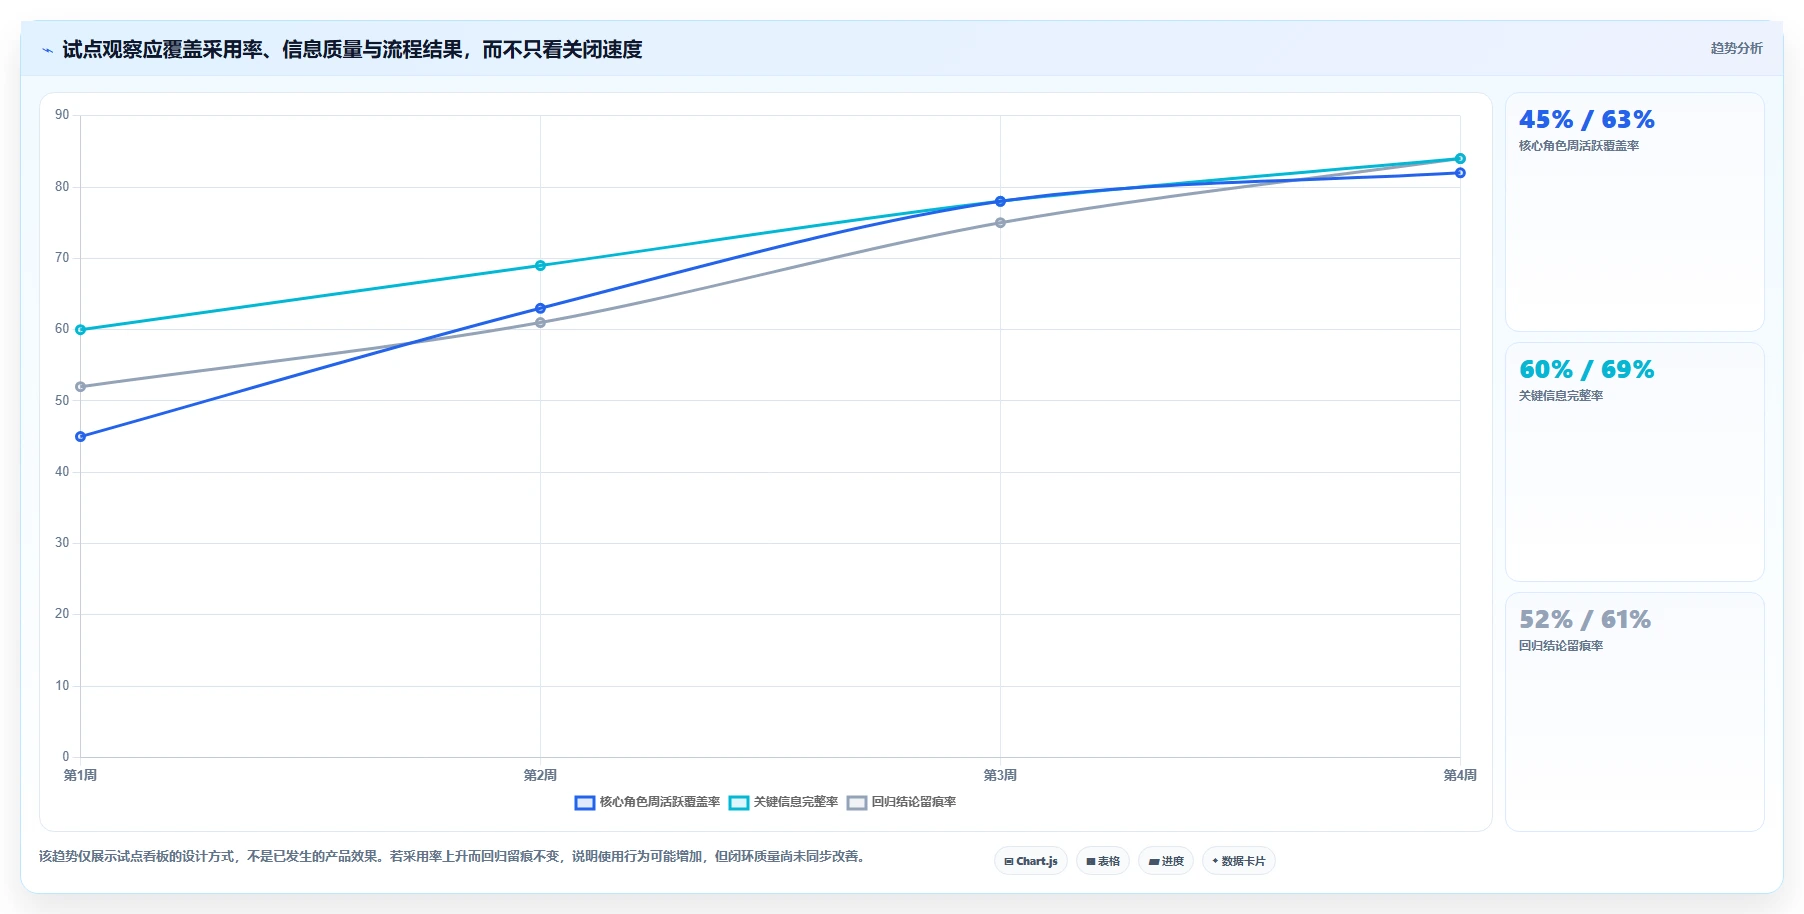The height and width of the screenshot is (914, 1804).
Task: Click the 0 y-axis tick label
Action: (66, 757)
